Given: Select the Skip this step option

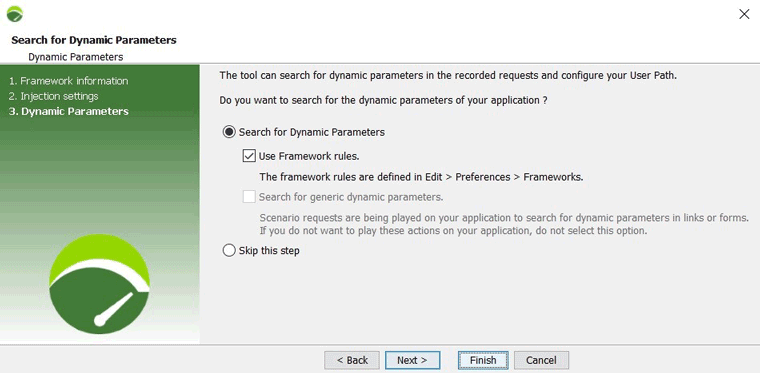Looking at the screenshot, I should (x=229, y=251).
